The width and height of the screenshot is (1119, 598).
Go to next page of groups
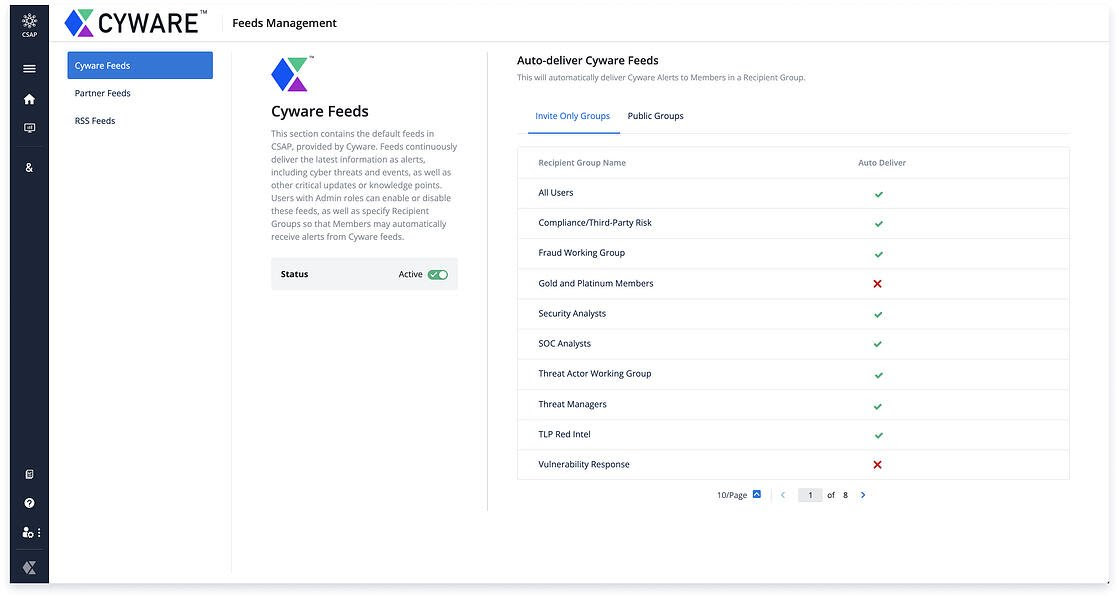[x=863, y=495]
